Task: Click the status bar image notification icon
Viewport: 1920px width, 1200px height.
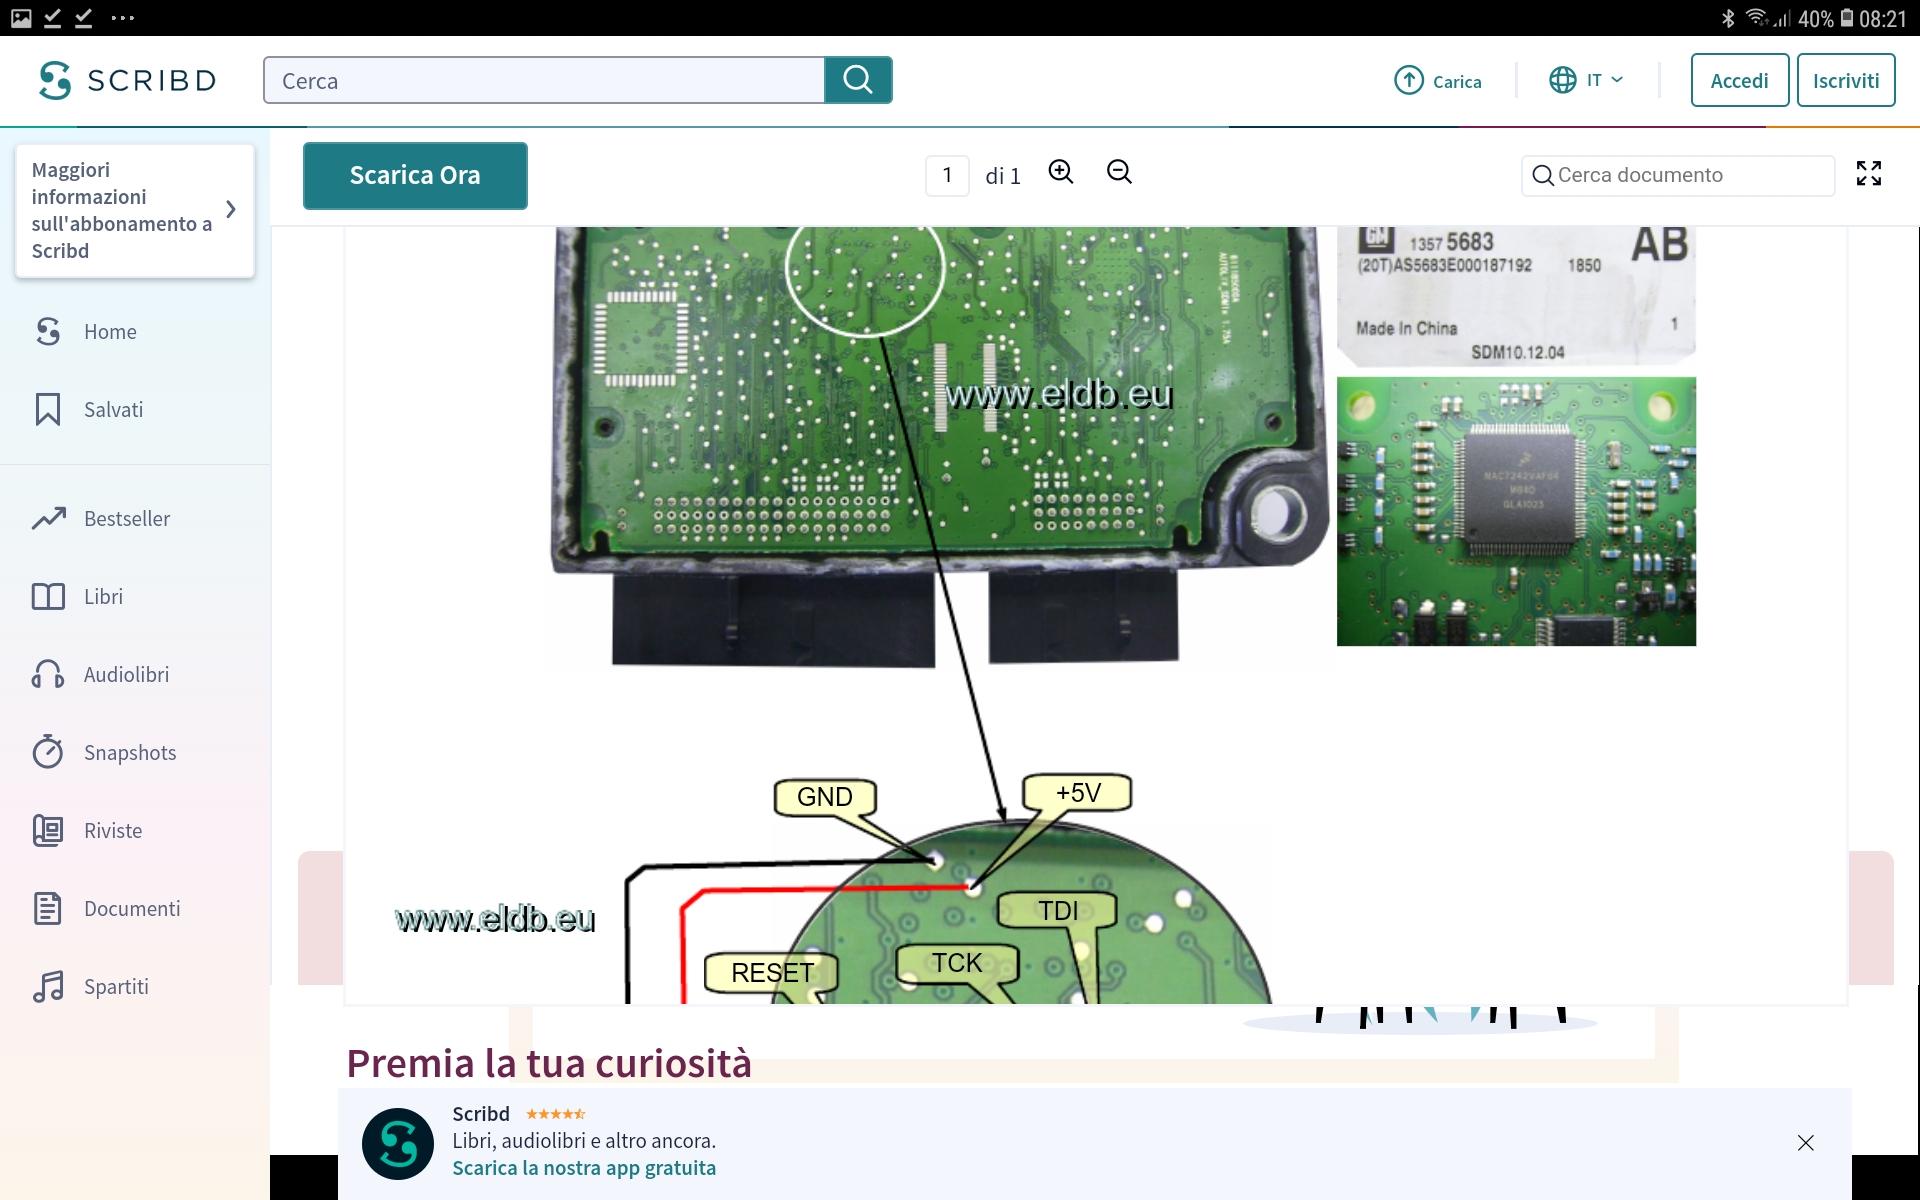Action: pos(21,18)
